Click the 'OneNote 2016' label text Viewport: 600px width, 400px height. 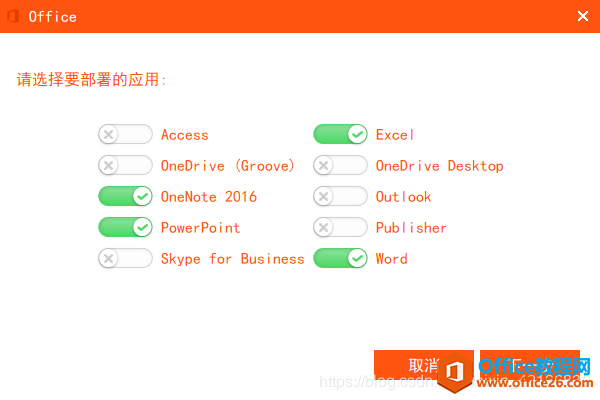(x=208, y=196)
